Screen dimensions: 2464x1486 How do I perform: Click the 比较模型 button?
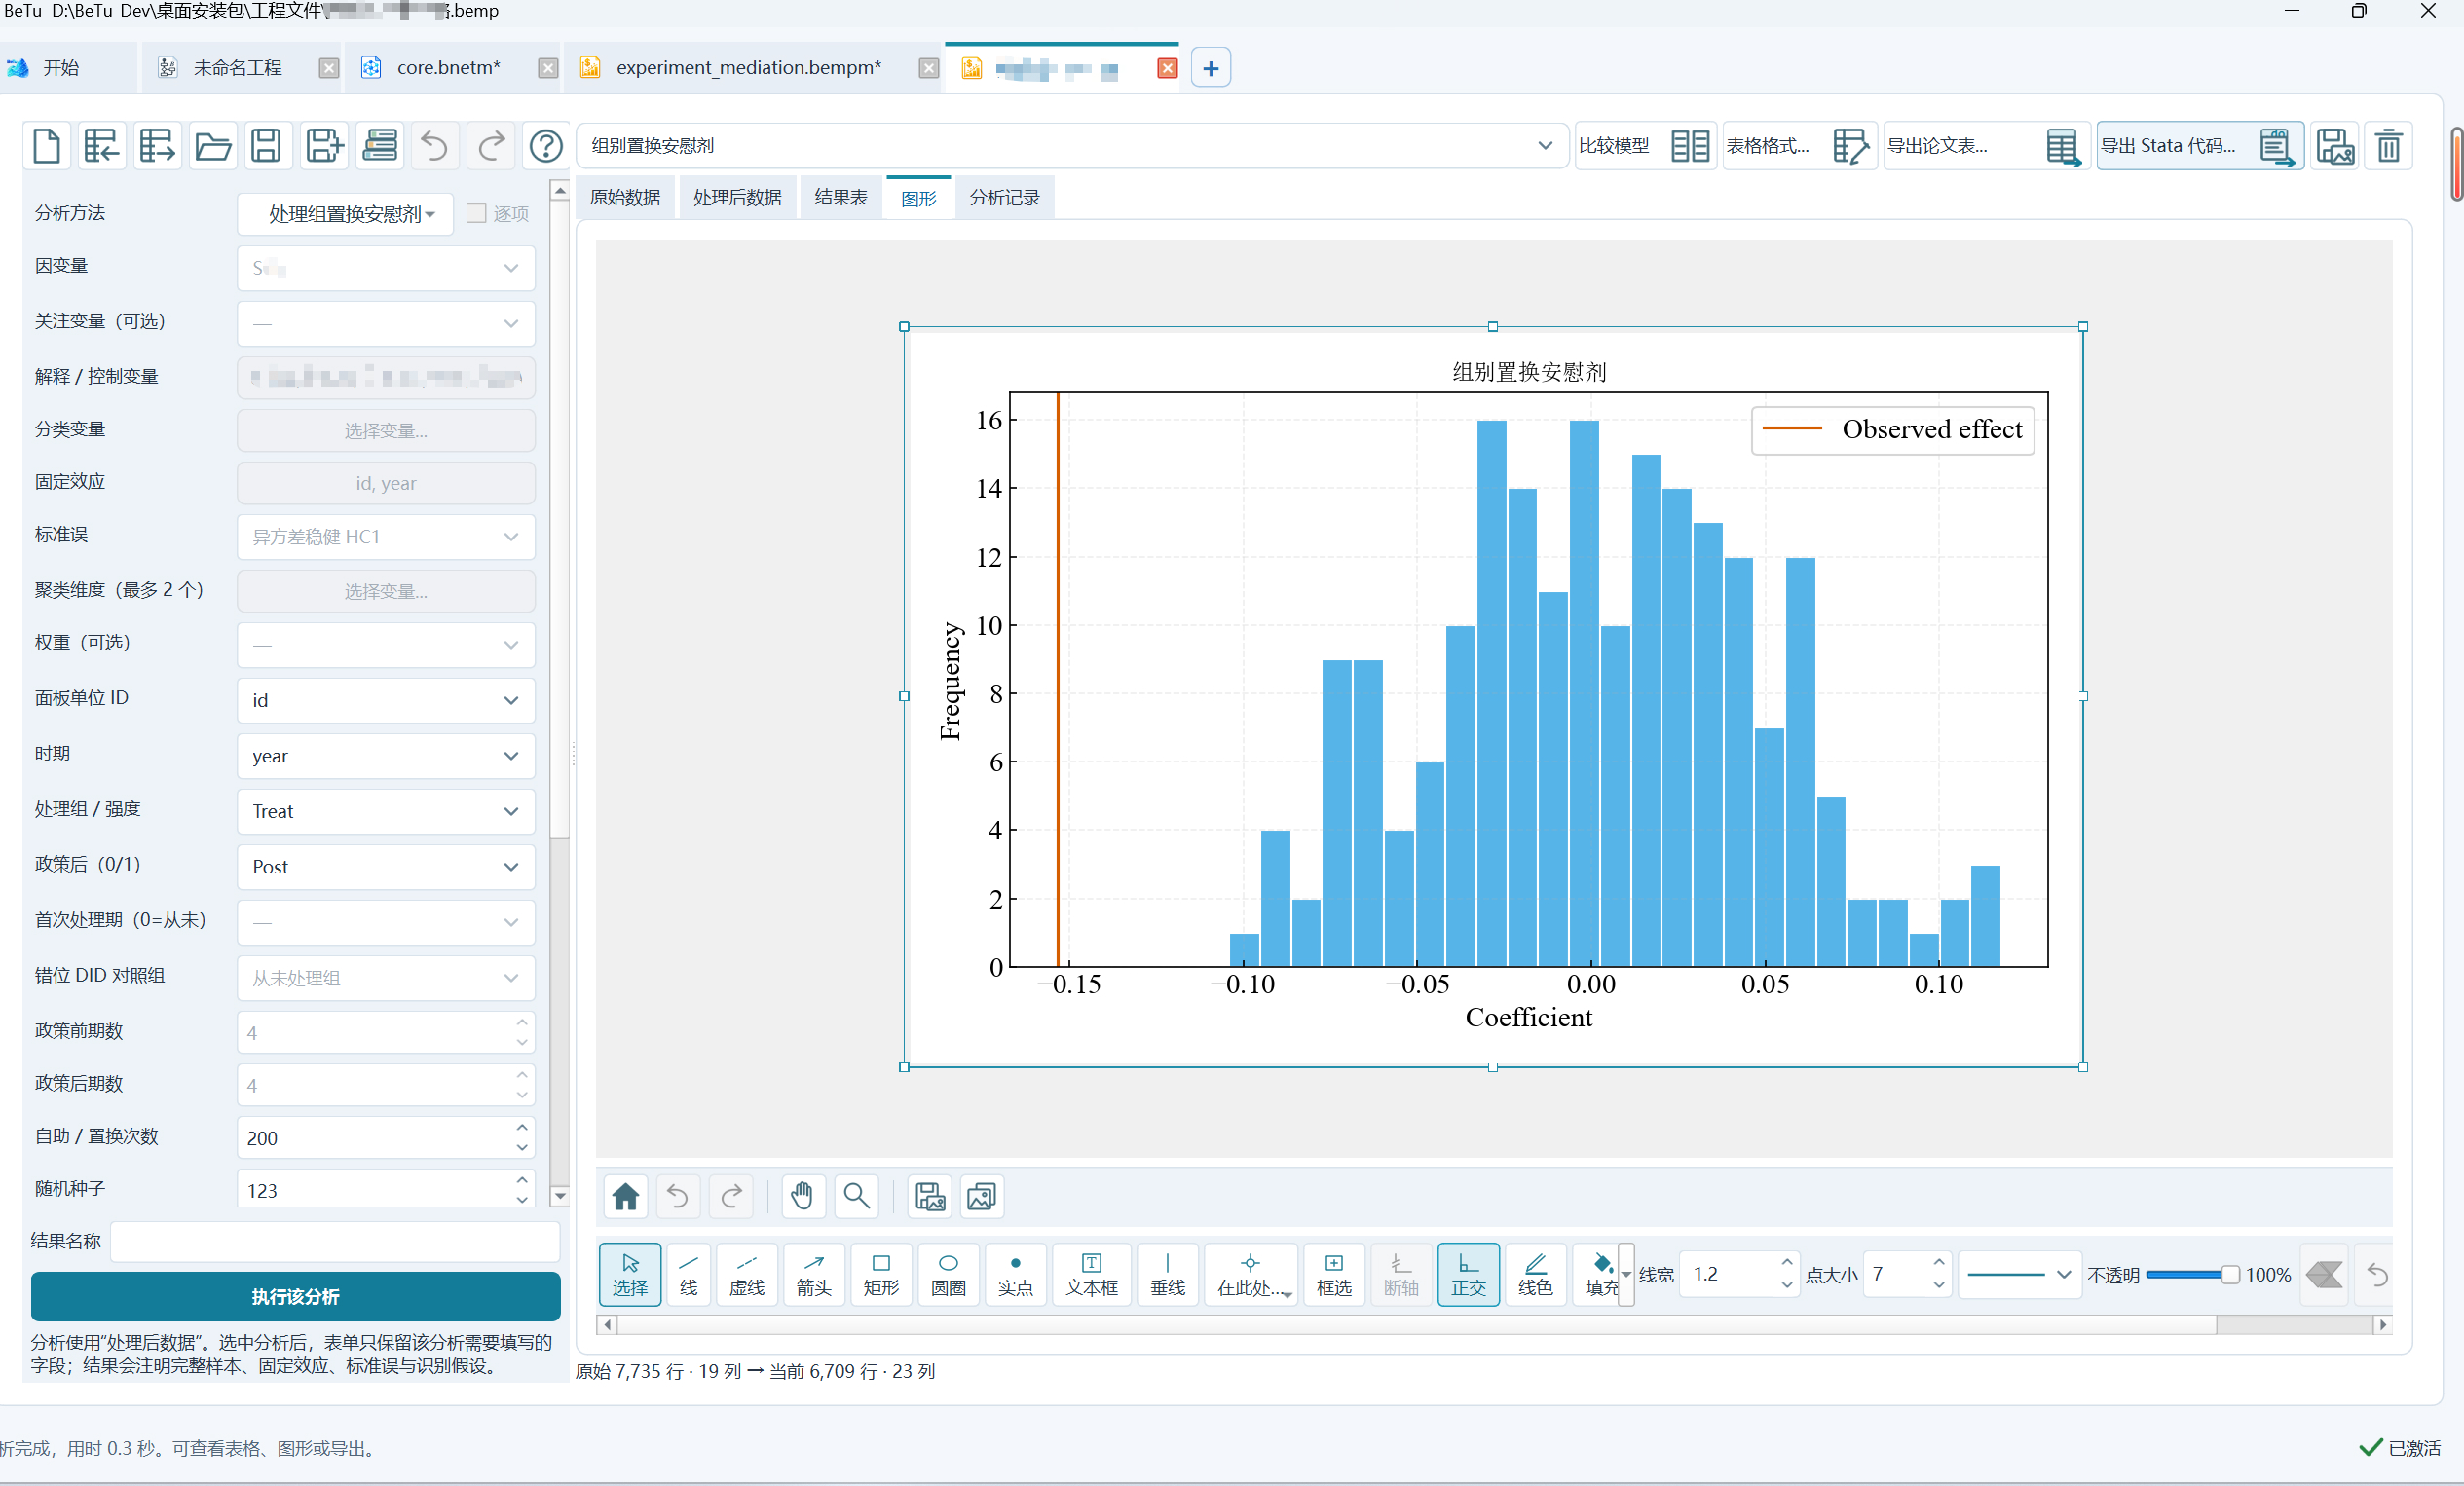[1646, 146]
